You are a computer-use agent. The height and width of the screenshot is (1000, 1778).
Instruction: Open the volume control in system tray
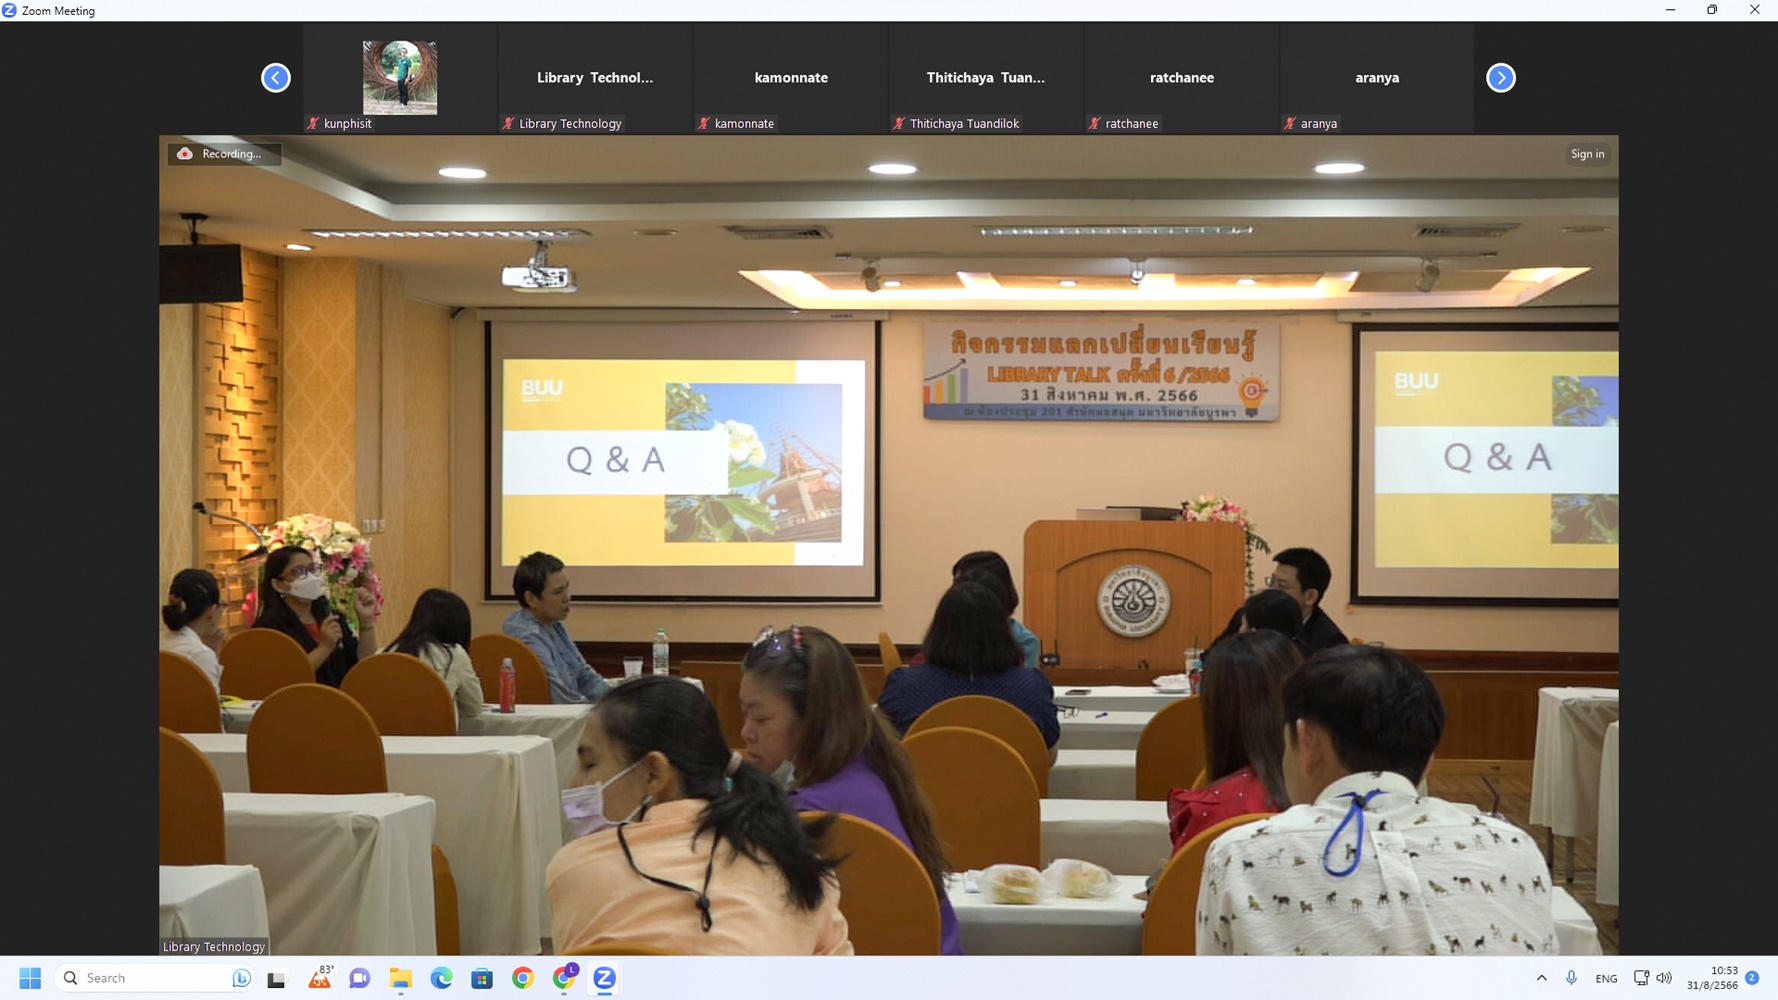click(x=1664, y=978)
